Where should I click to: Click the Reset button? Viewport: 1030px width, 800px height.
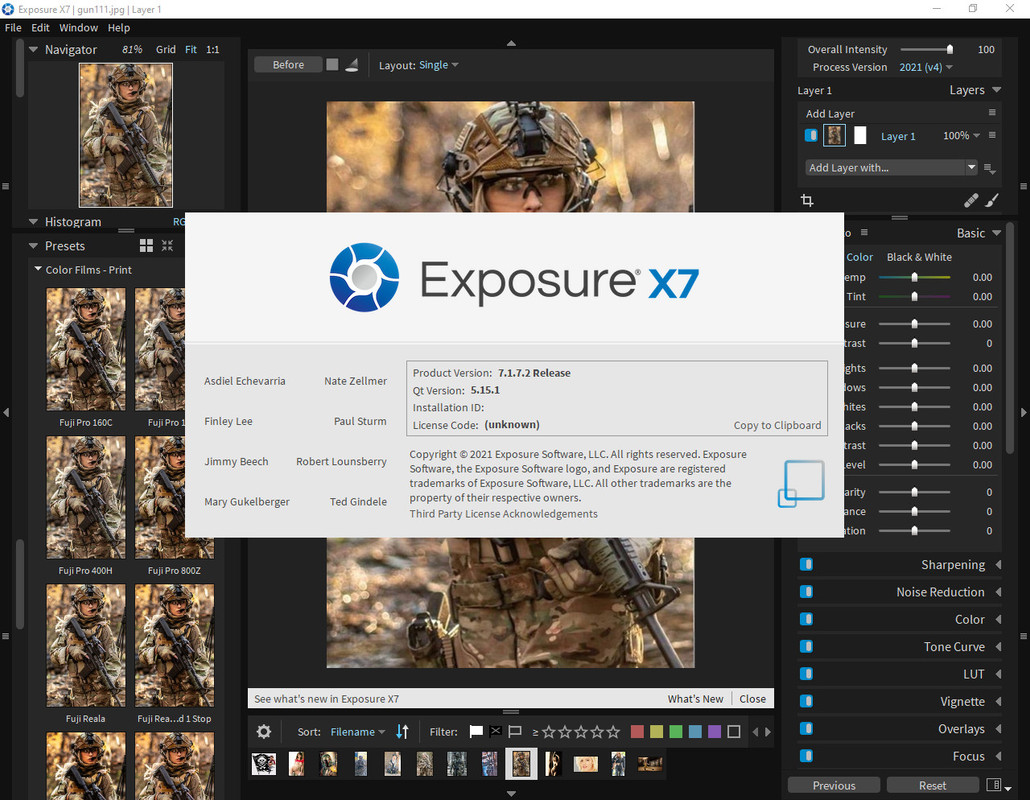click(932, 786)
